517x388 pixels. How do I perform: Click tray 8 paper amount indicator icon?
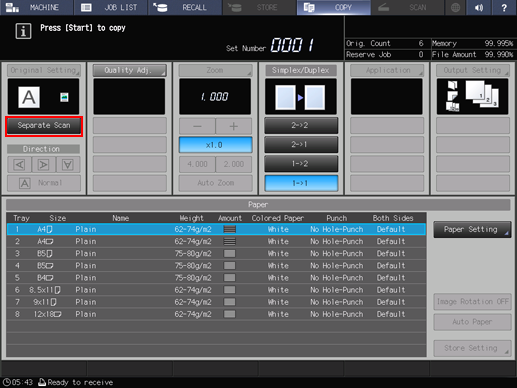230,314
